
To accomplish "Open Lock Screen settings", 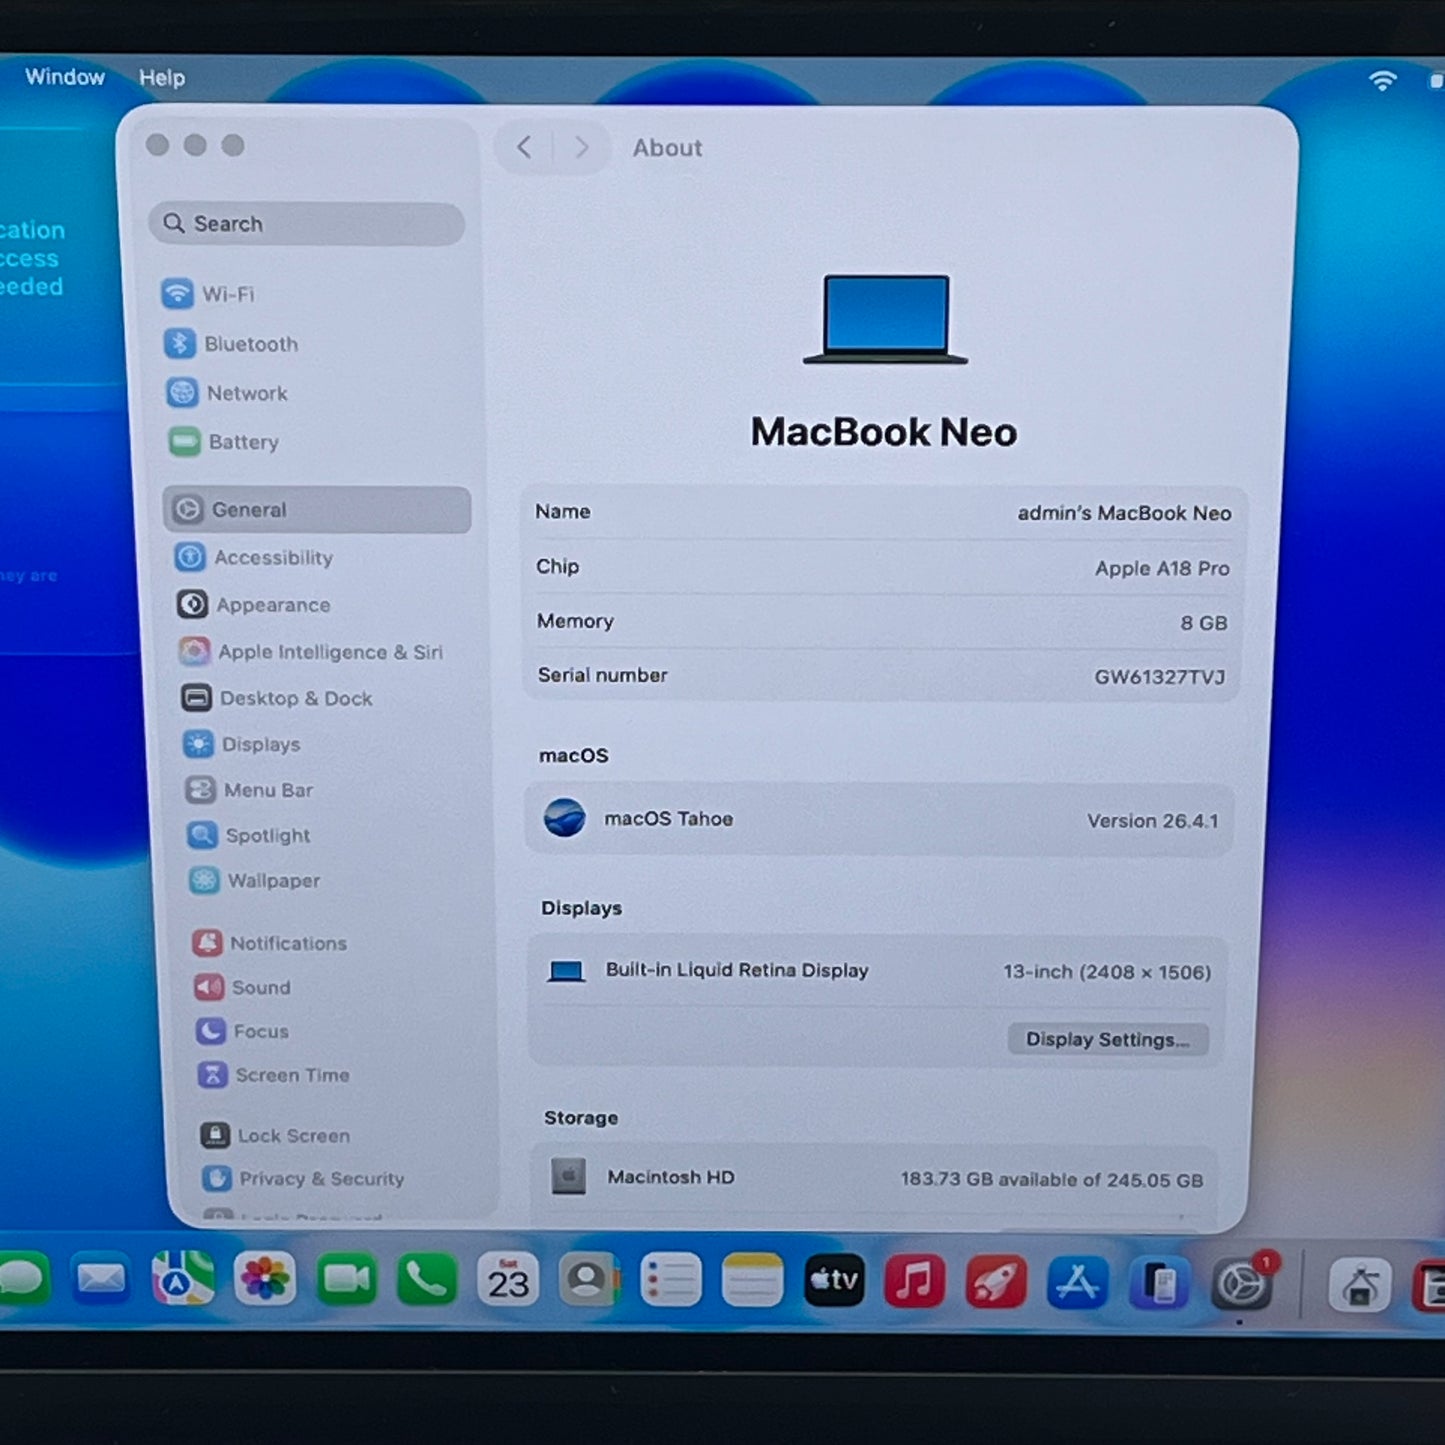I will tap(276, 1136).
